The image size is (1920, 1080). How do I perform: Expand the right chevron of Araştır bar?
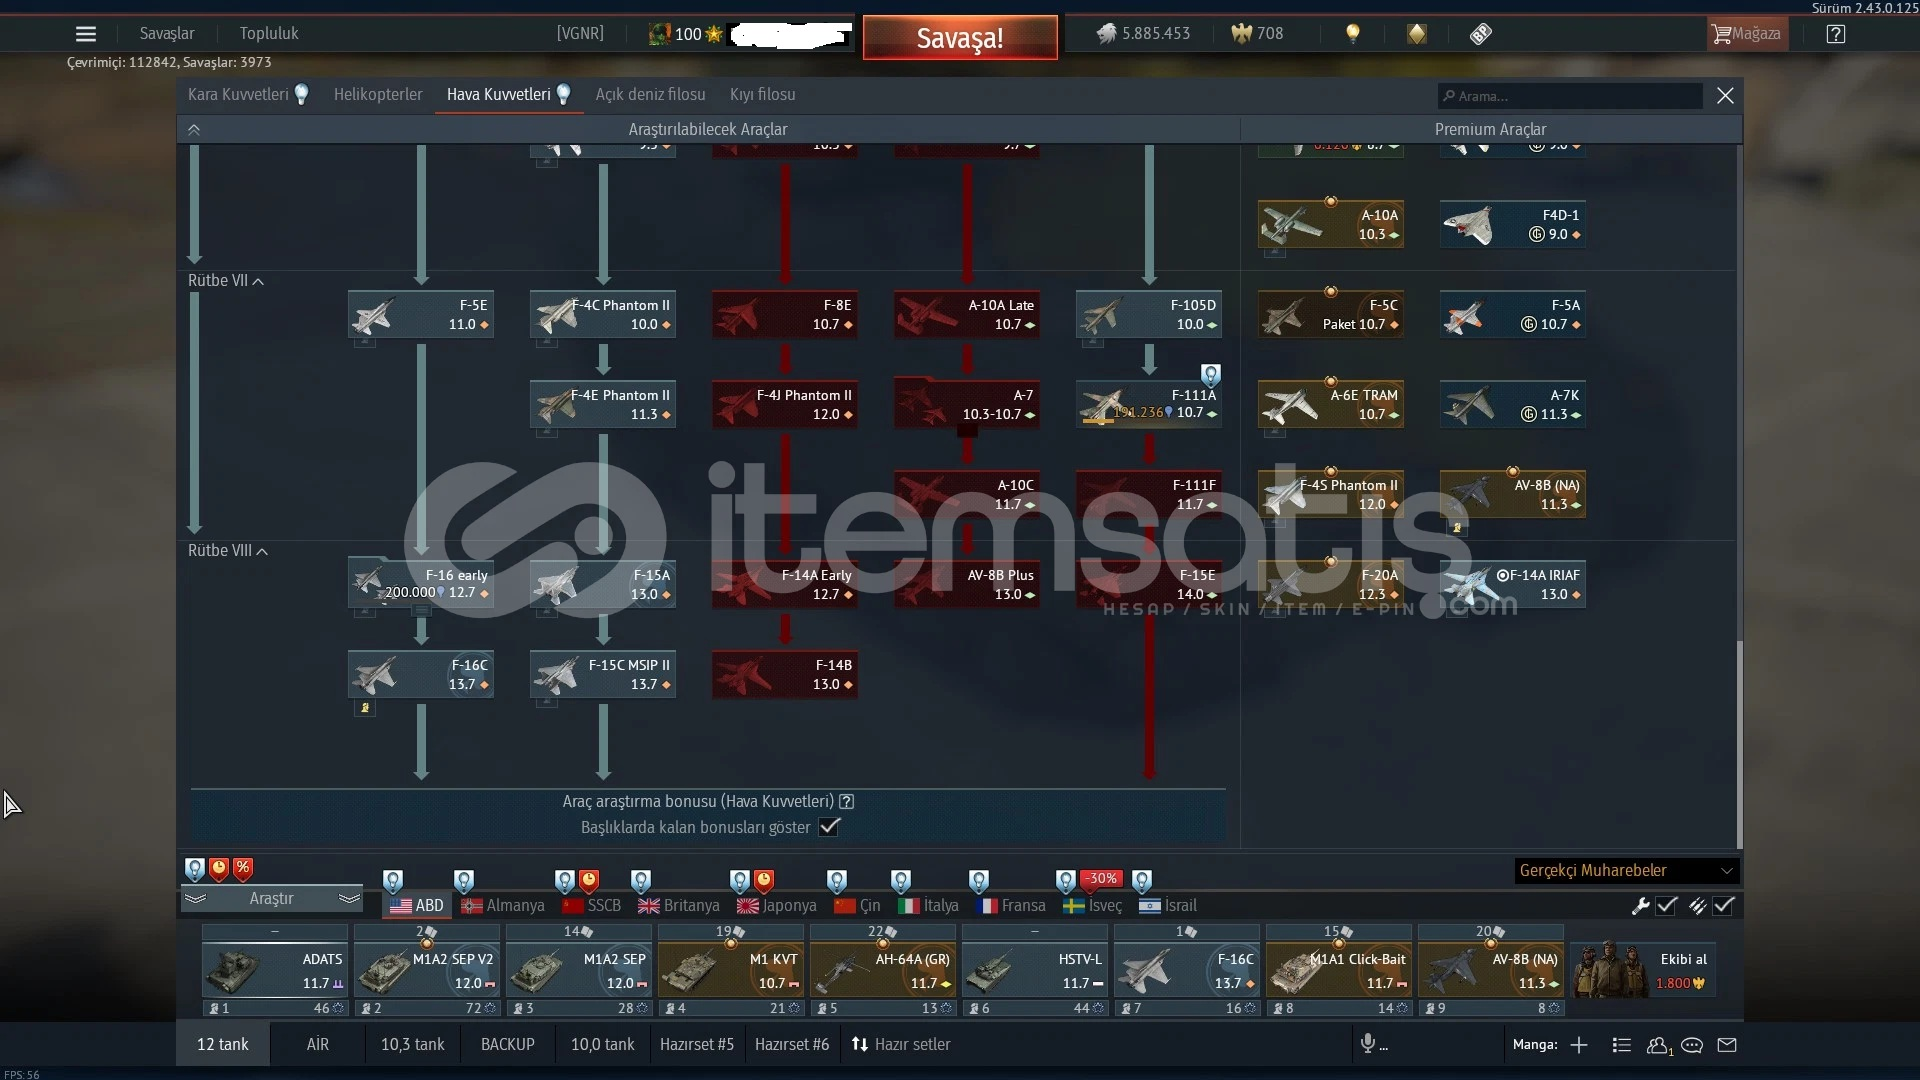349,898
